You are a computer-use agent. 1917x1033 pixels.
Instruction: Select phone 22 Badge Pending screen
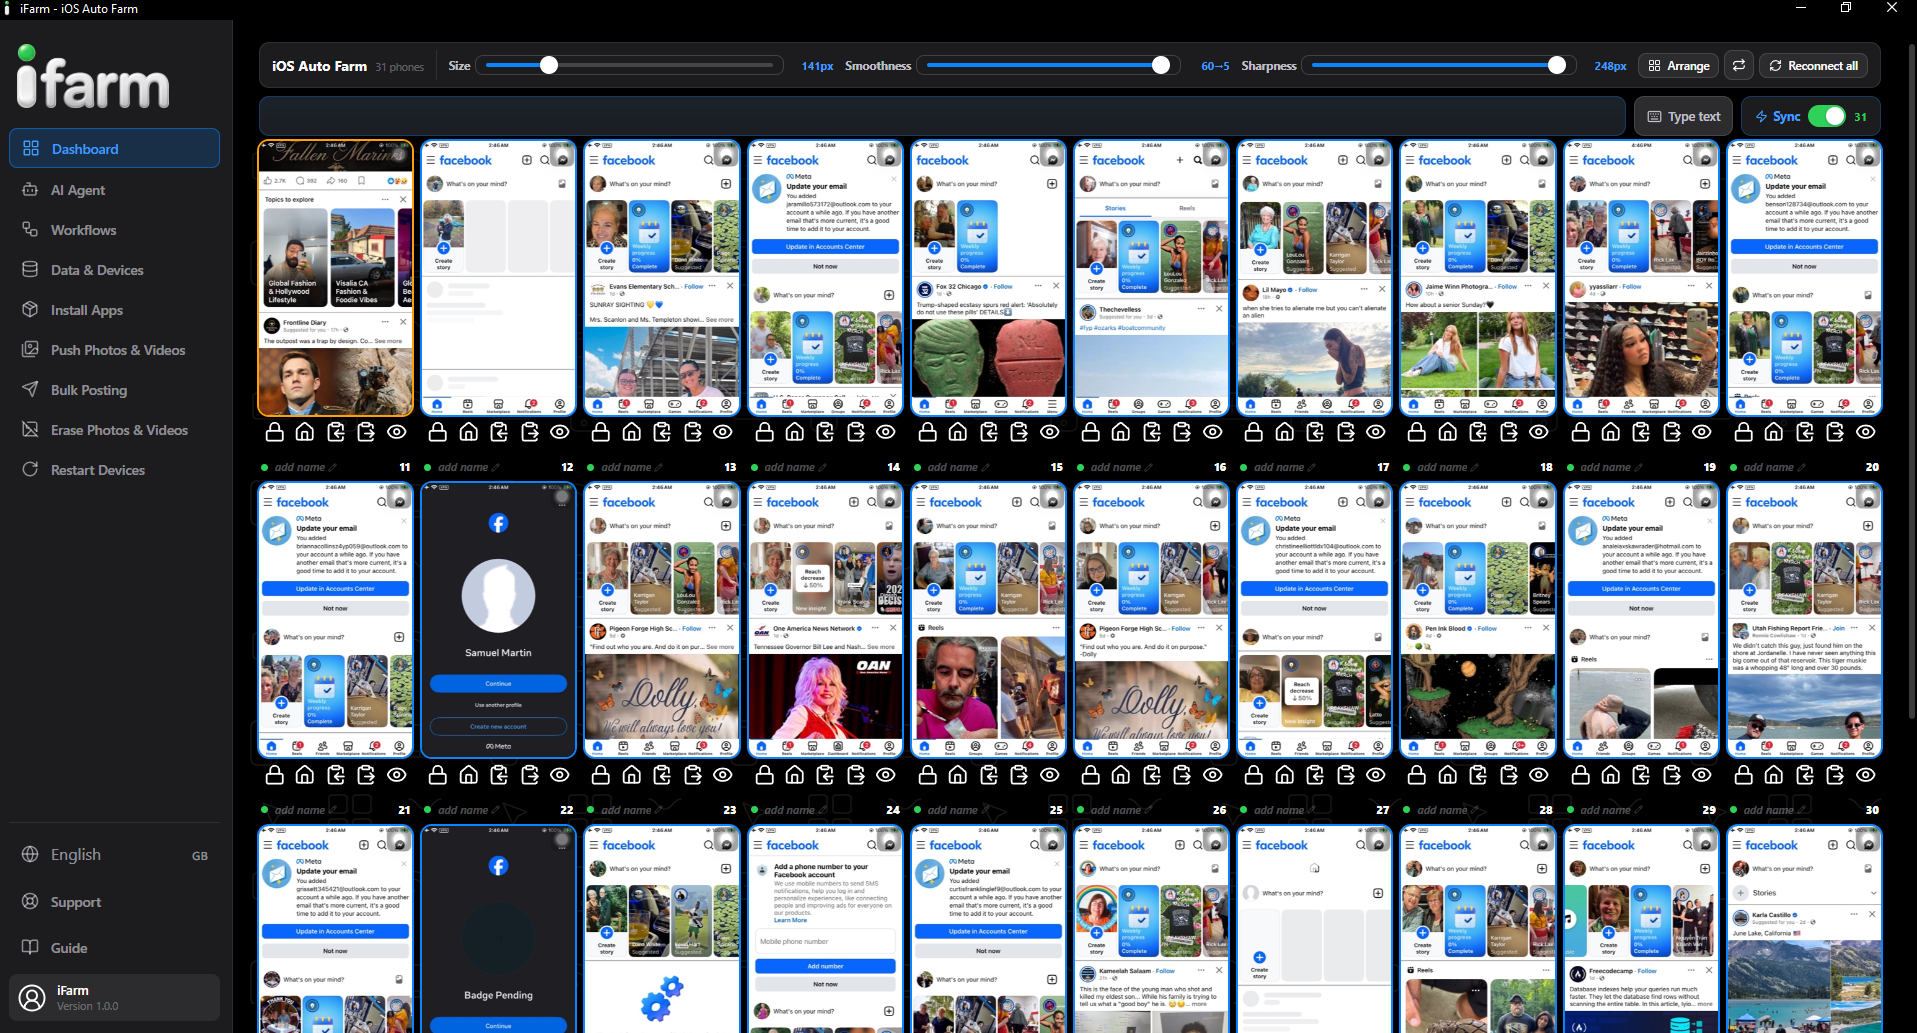coord(498,929)
